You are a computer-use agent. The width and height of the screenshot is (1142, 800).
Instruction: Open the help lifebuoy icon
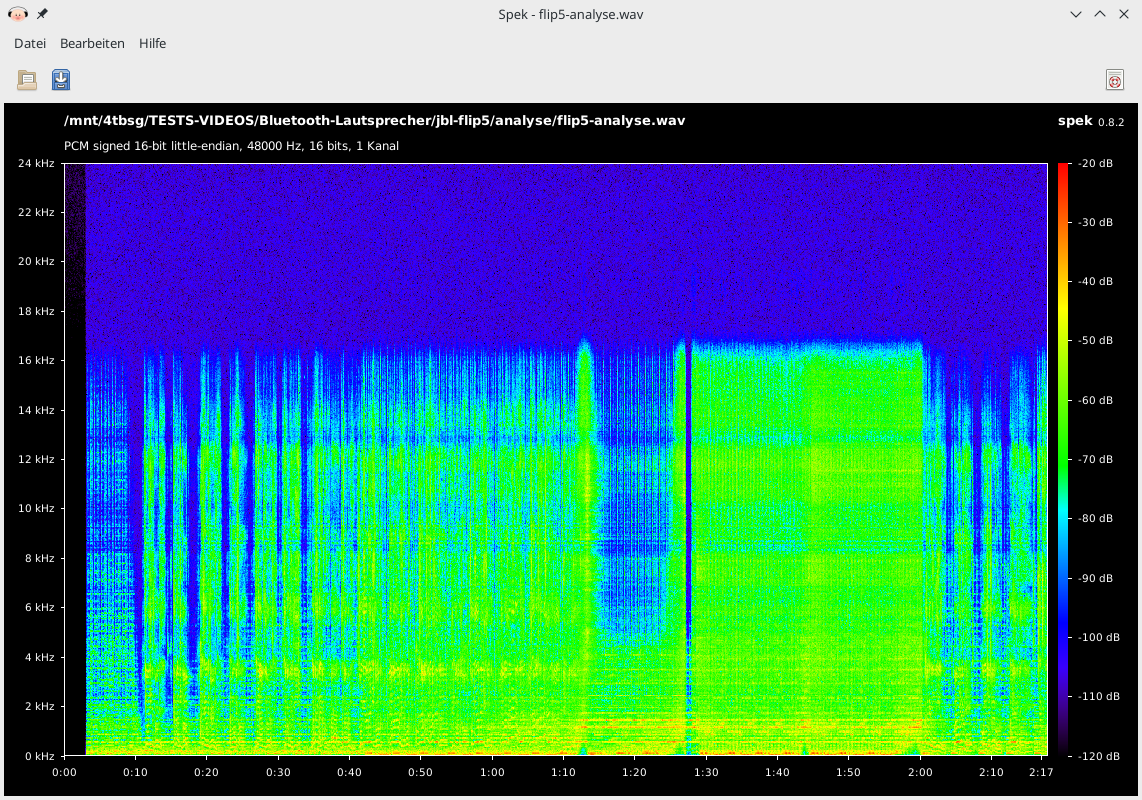click(x=1114, y=80)
